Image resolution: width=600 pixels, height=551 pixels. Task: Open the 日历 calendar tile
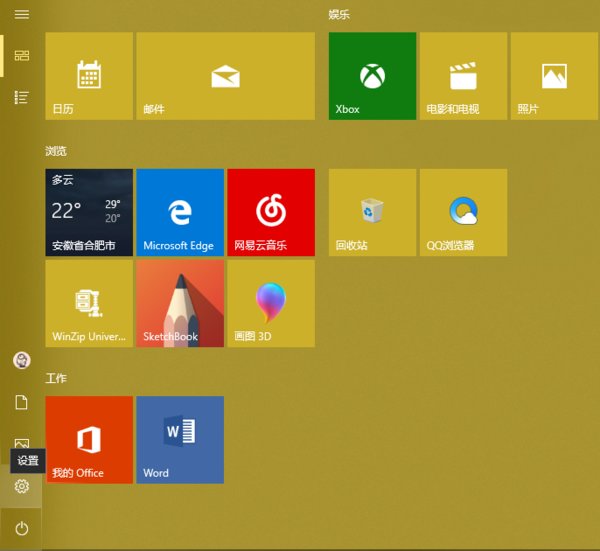tap(89, 76)
